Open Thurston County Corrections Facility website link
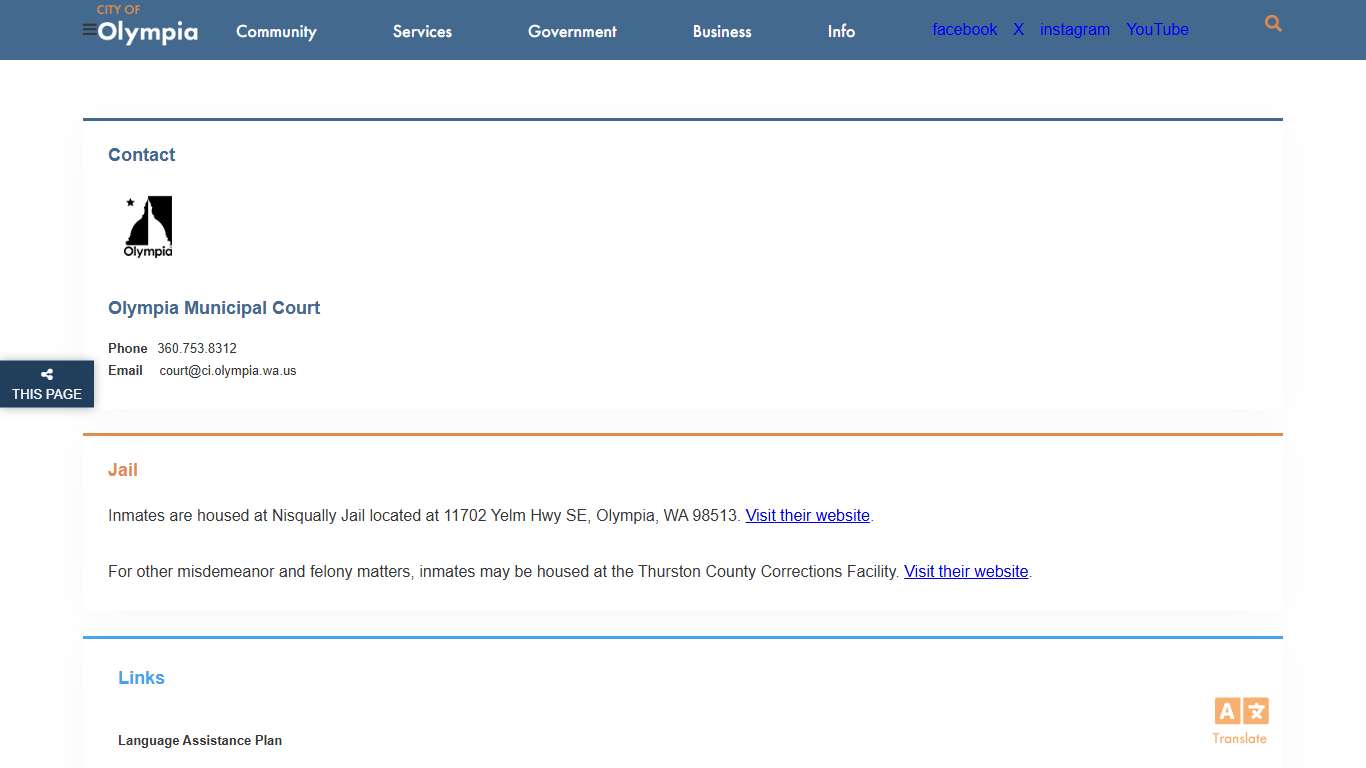The width and height of the screenshot is (1366, 768). 966,572
